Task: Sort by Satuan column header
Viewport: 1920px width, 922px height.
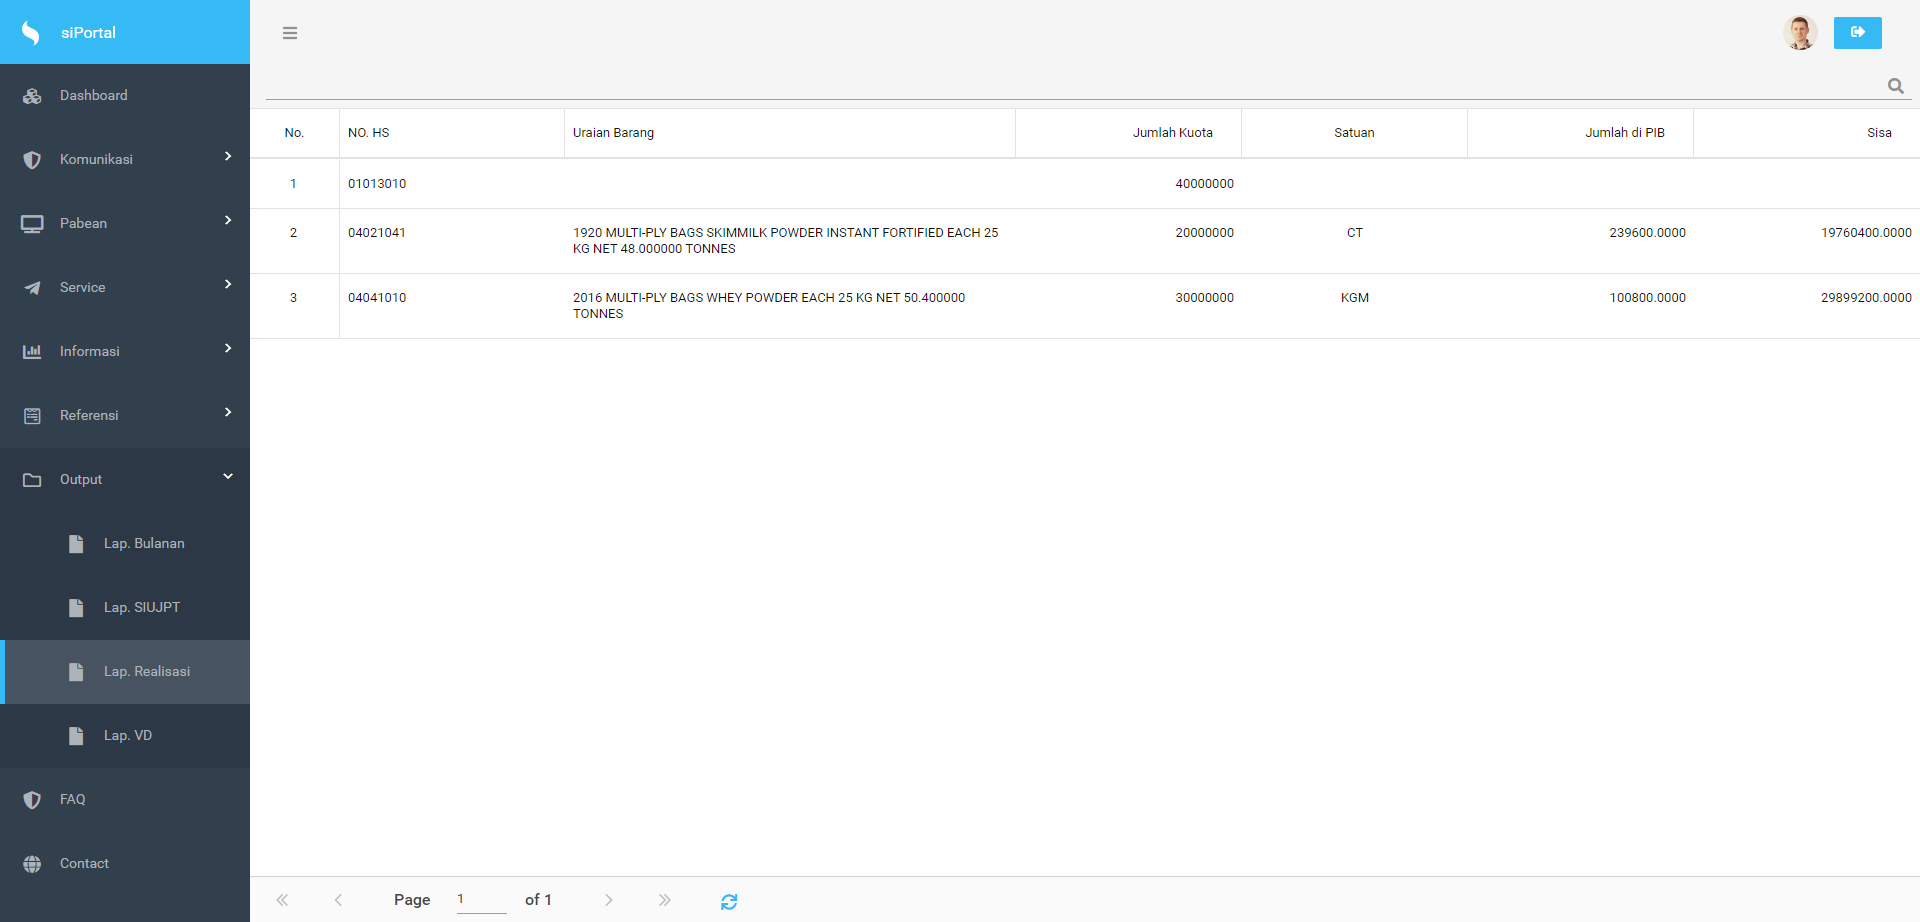Action: 1354,133
